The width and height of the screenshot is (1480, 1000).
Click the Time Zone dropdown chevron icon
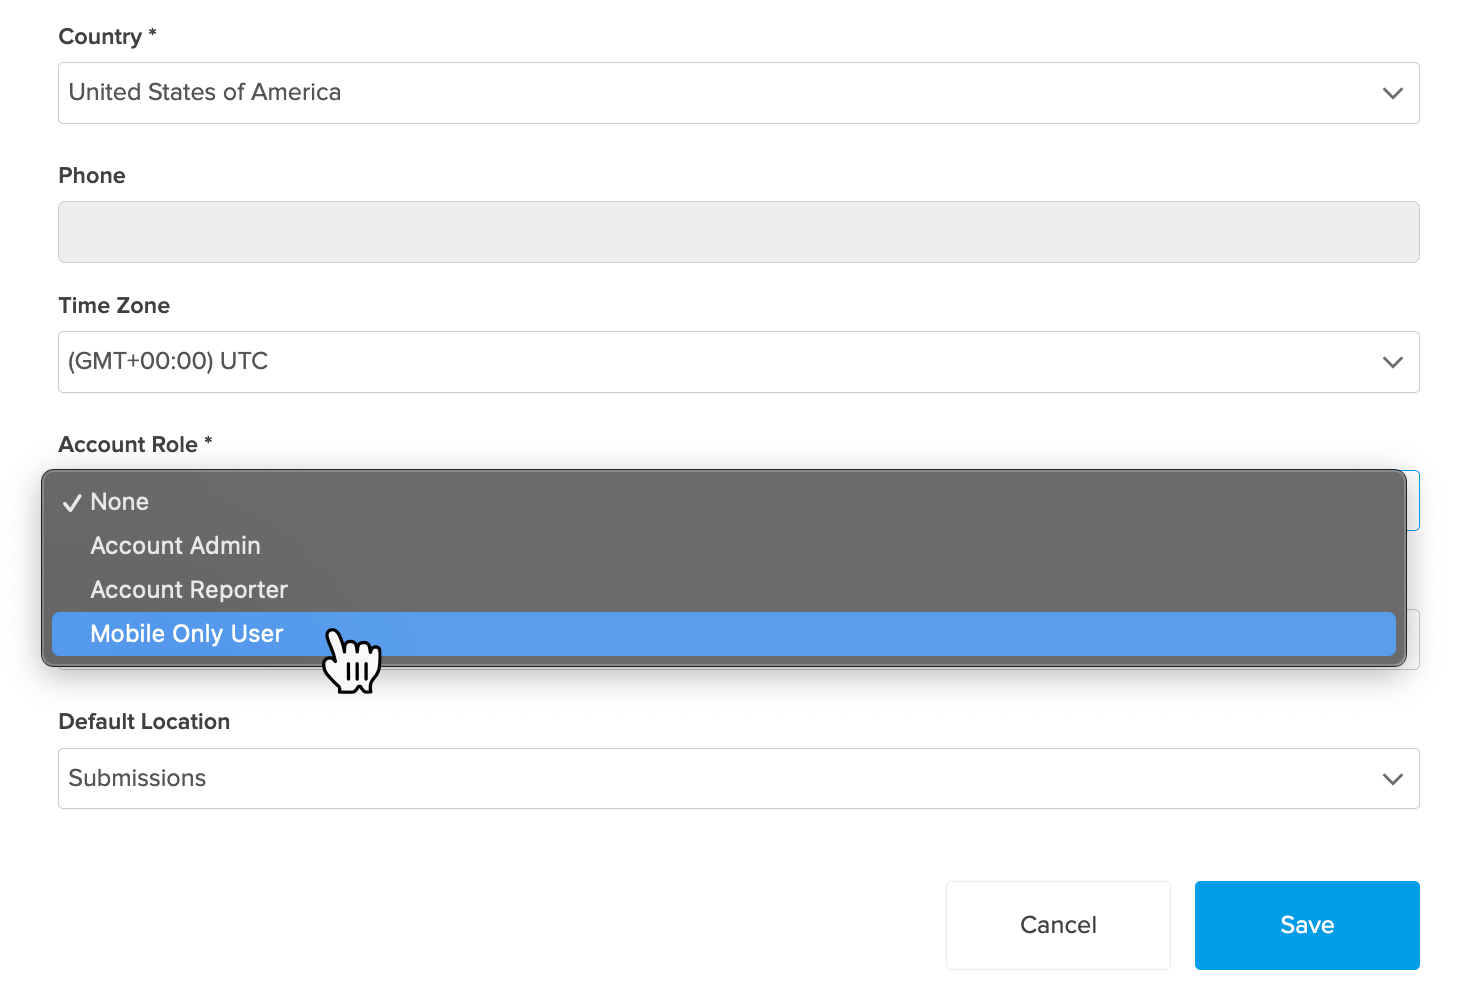click(1392, 362)
